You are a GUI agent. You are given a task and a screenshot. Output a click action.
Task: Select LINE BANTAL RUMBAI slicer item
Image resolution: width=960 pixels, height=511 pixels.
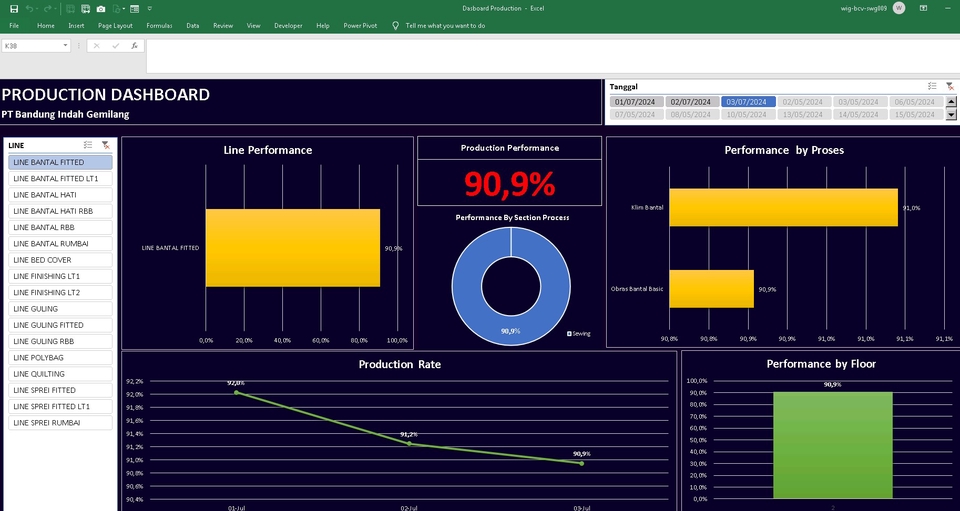point(60,244)
